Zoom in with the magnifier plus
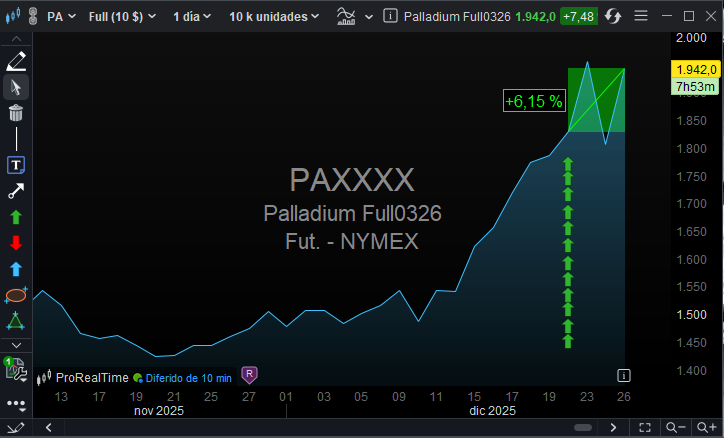This screenshot has width=724, height=438. click(x=706, y=428)
